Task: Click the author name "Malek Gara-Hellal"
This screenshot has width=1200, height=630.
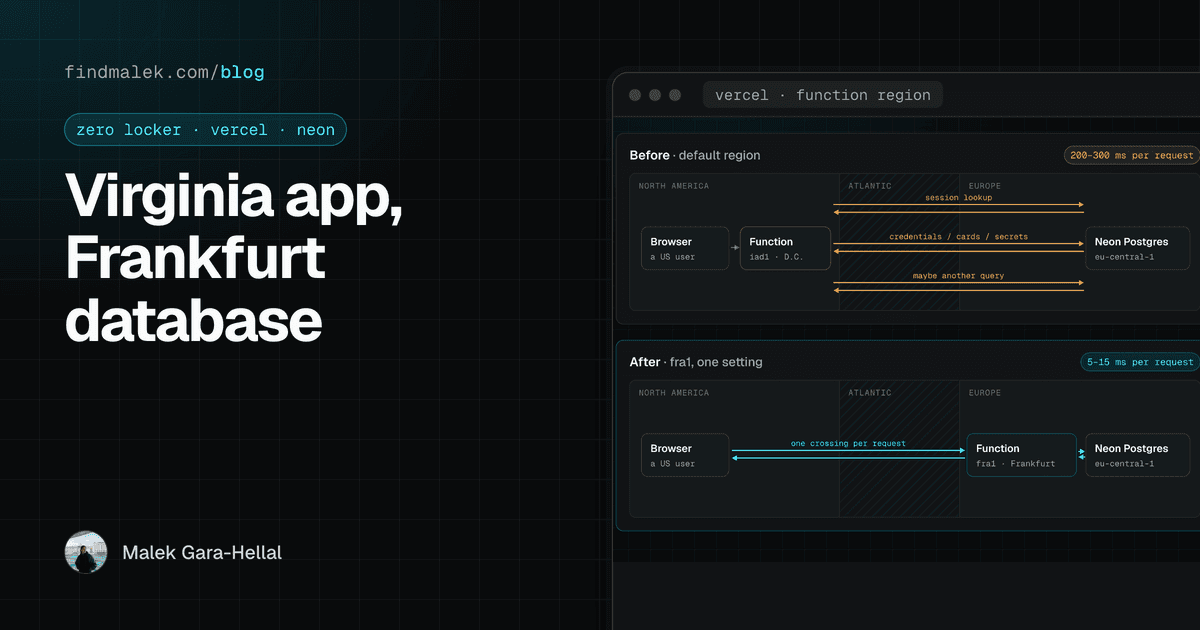Action: (x=202, y=552)
